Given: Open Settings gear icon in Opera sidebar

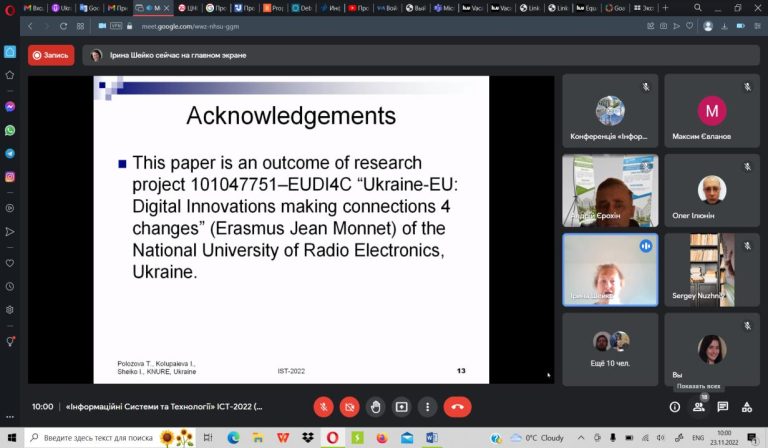Looking at the screenshot, I should (10, 310).
